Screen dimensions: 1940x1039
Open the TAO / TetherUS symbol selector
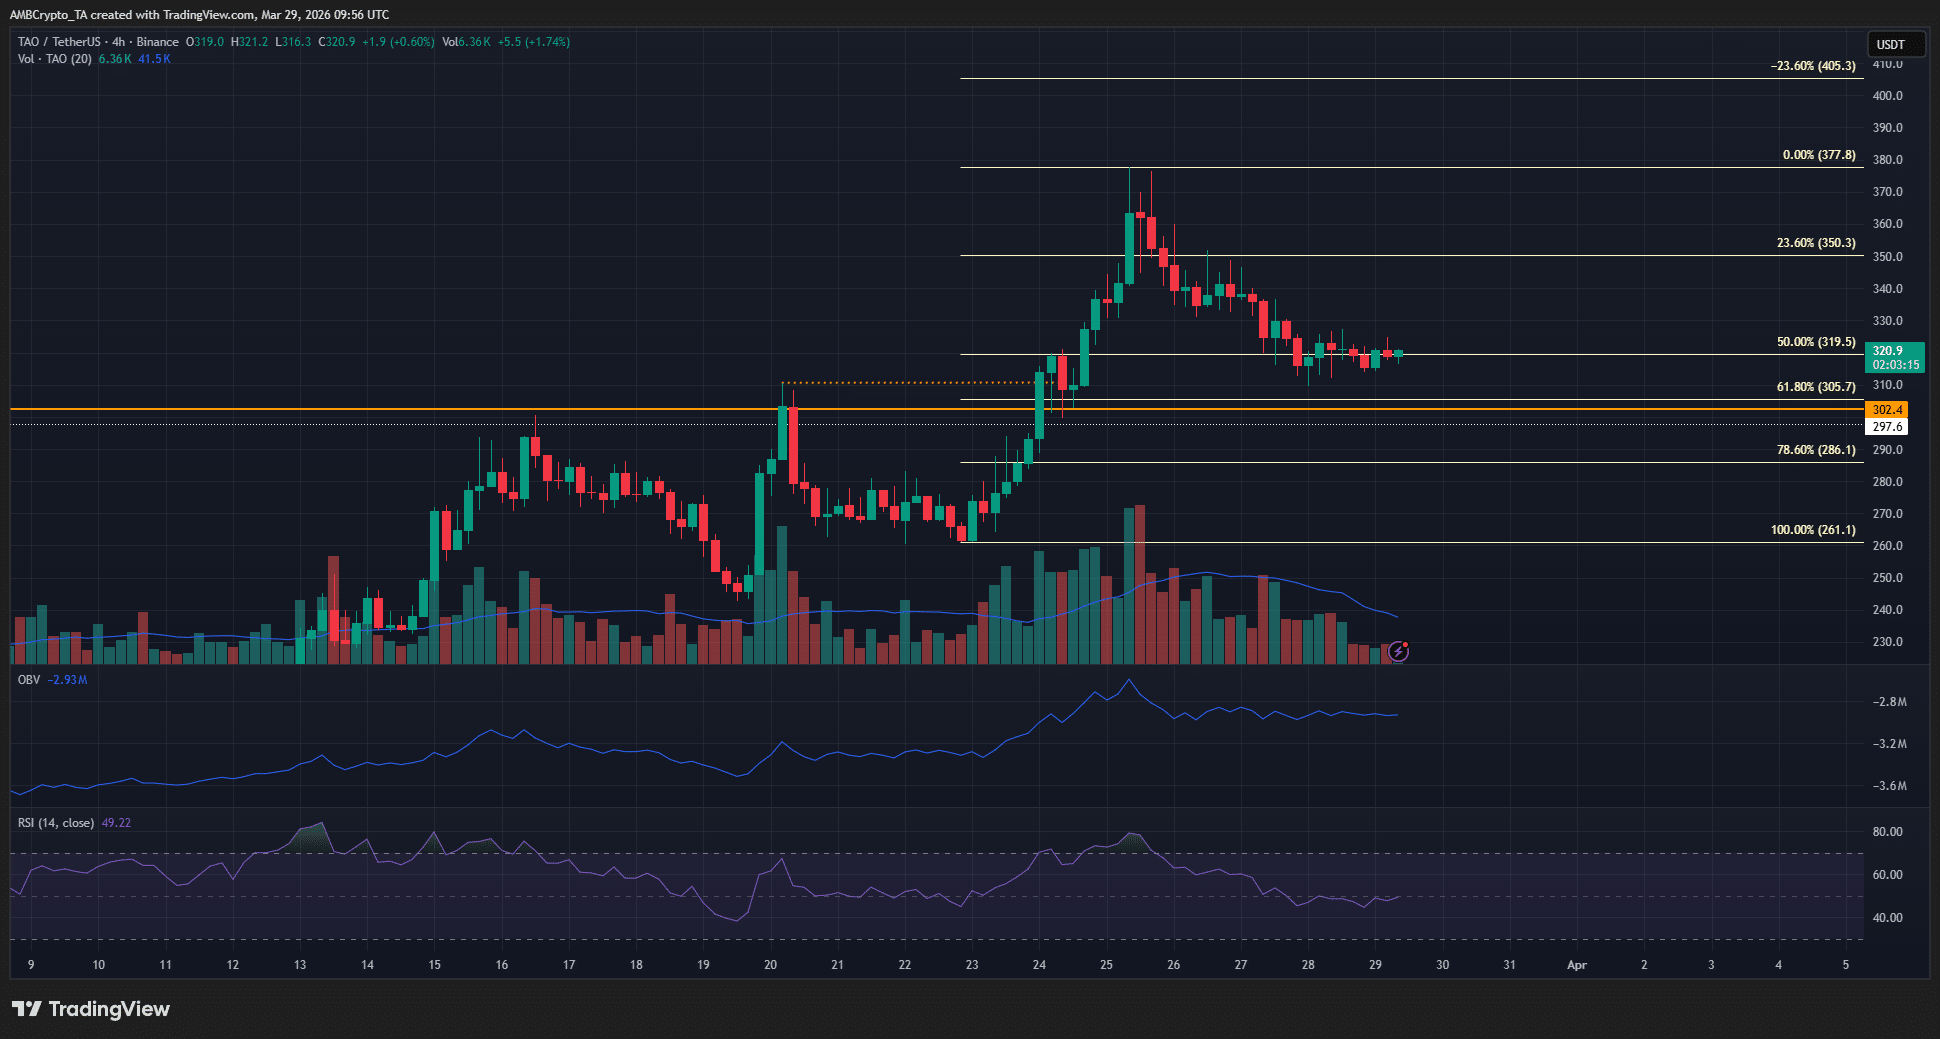(57, 42)
